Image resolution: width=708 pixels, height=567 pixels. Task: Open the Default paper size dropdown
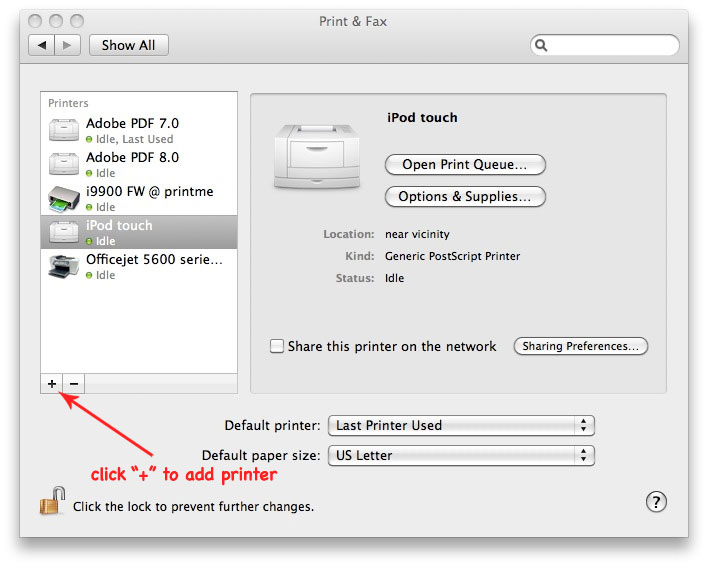pyautogui.click(x=461, y=455)
